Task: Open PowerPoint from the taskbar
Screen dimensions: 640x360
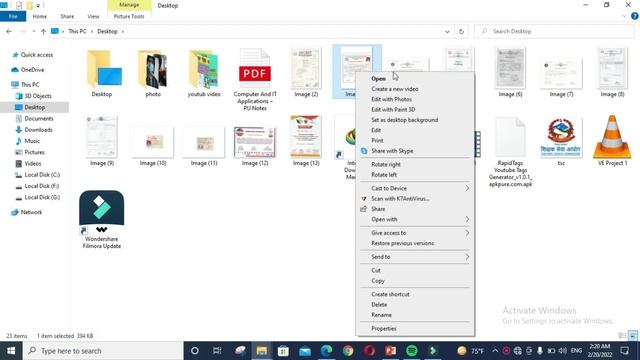Action: pyautogui.click(x=390, y=351)
